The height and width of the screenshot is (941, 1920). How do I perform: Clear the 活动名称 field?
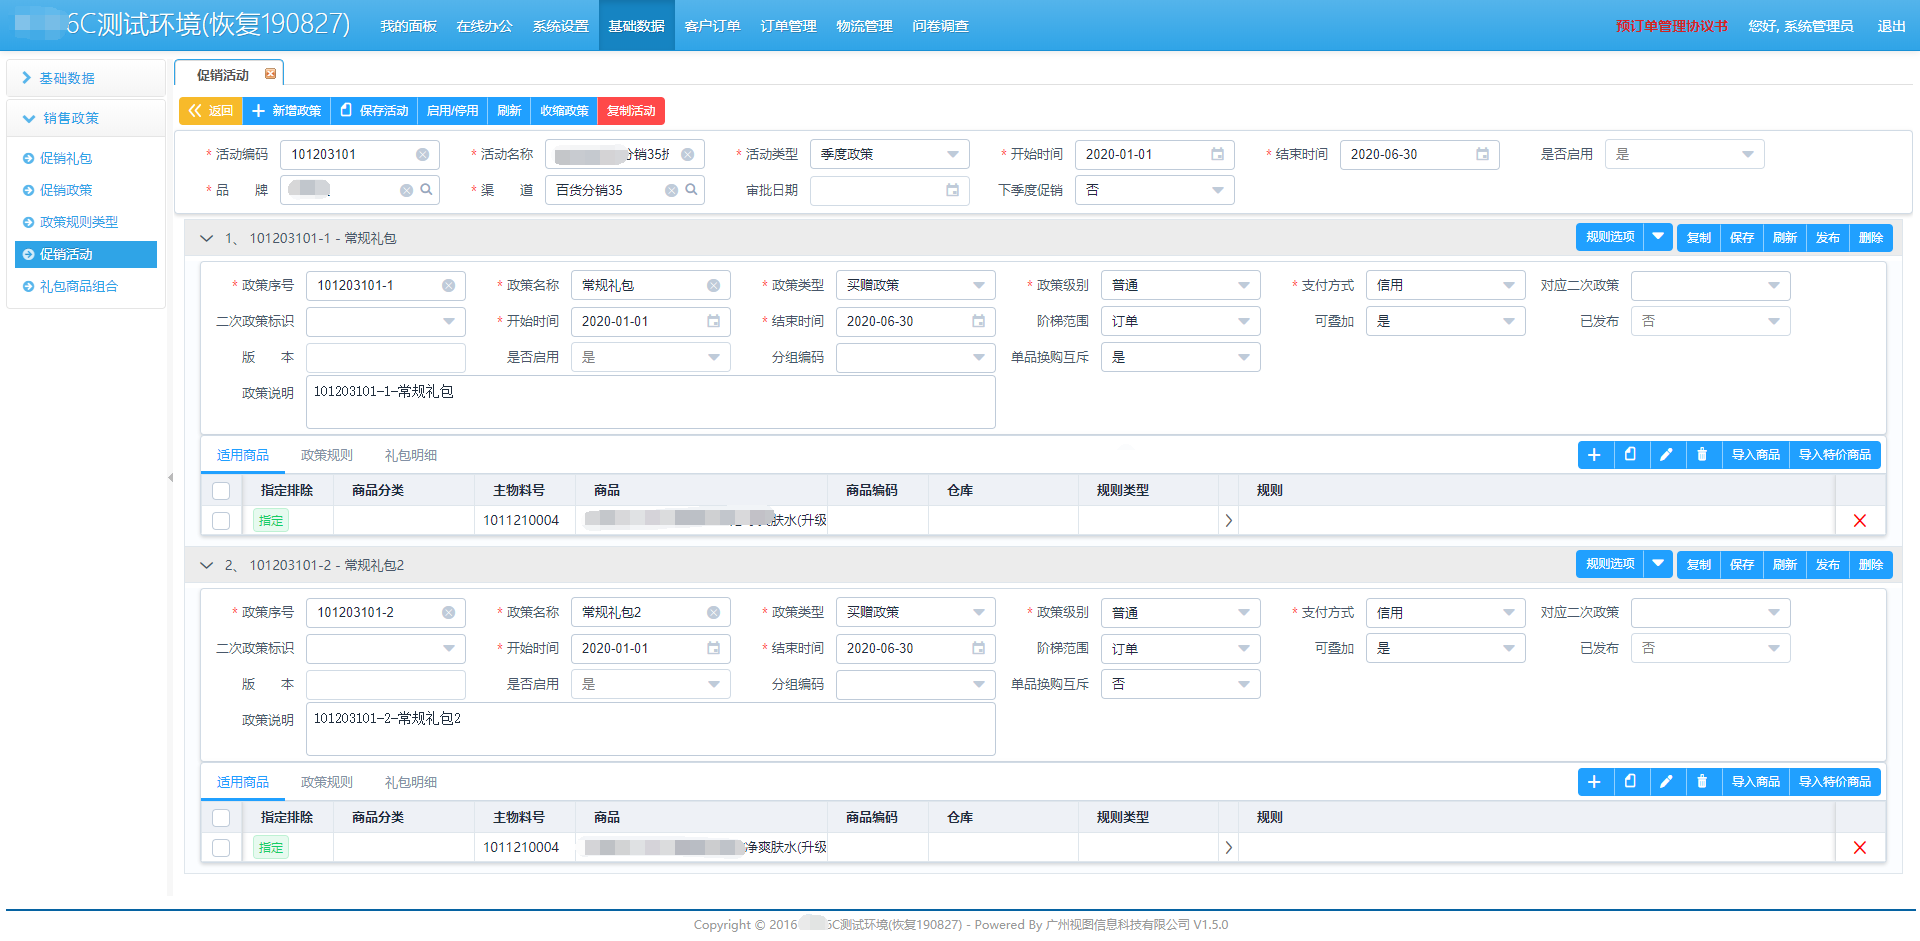coord(687,155)
